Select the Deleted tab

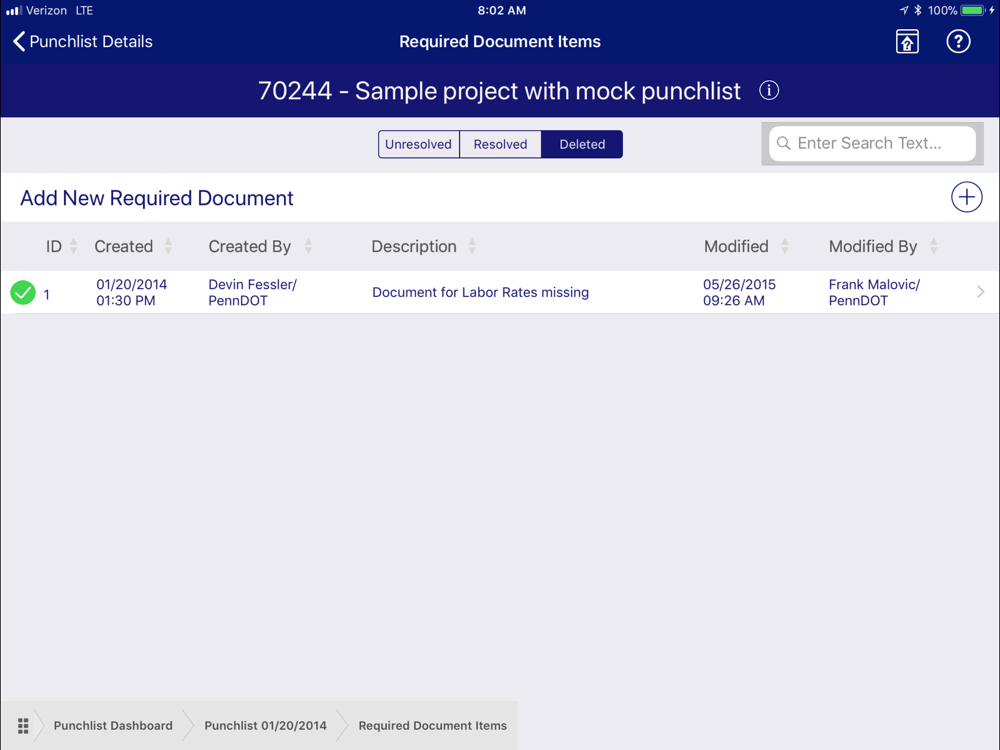[x=582, y=144]
